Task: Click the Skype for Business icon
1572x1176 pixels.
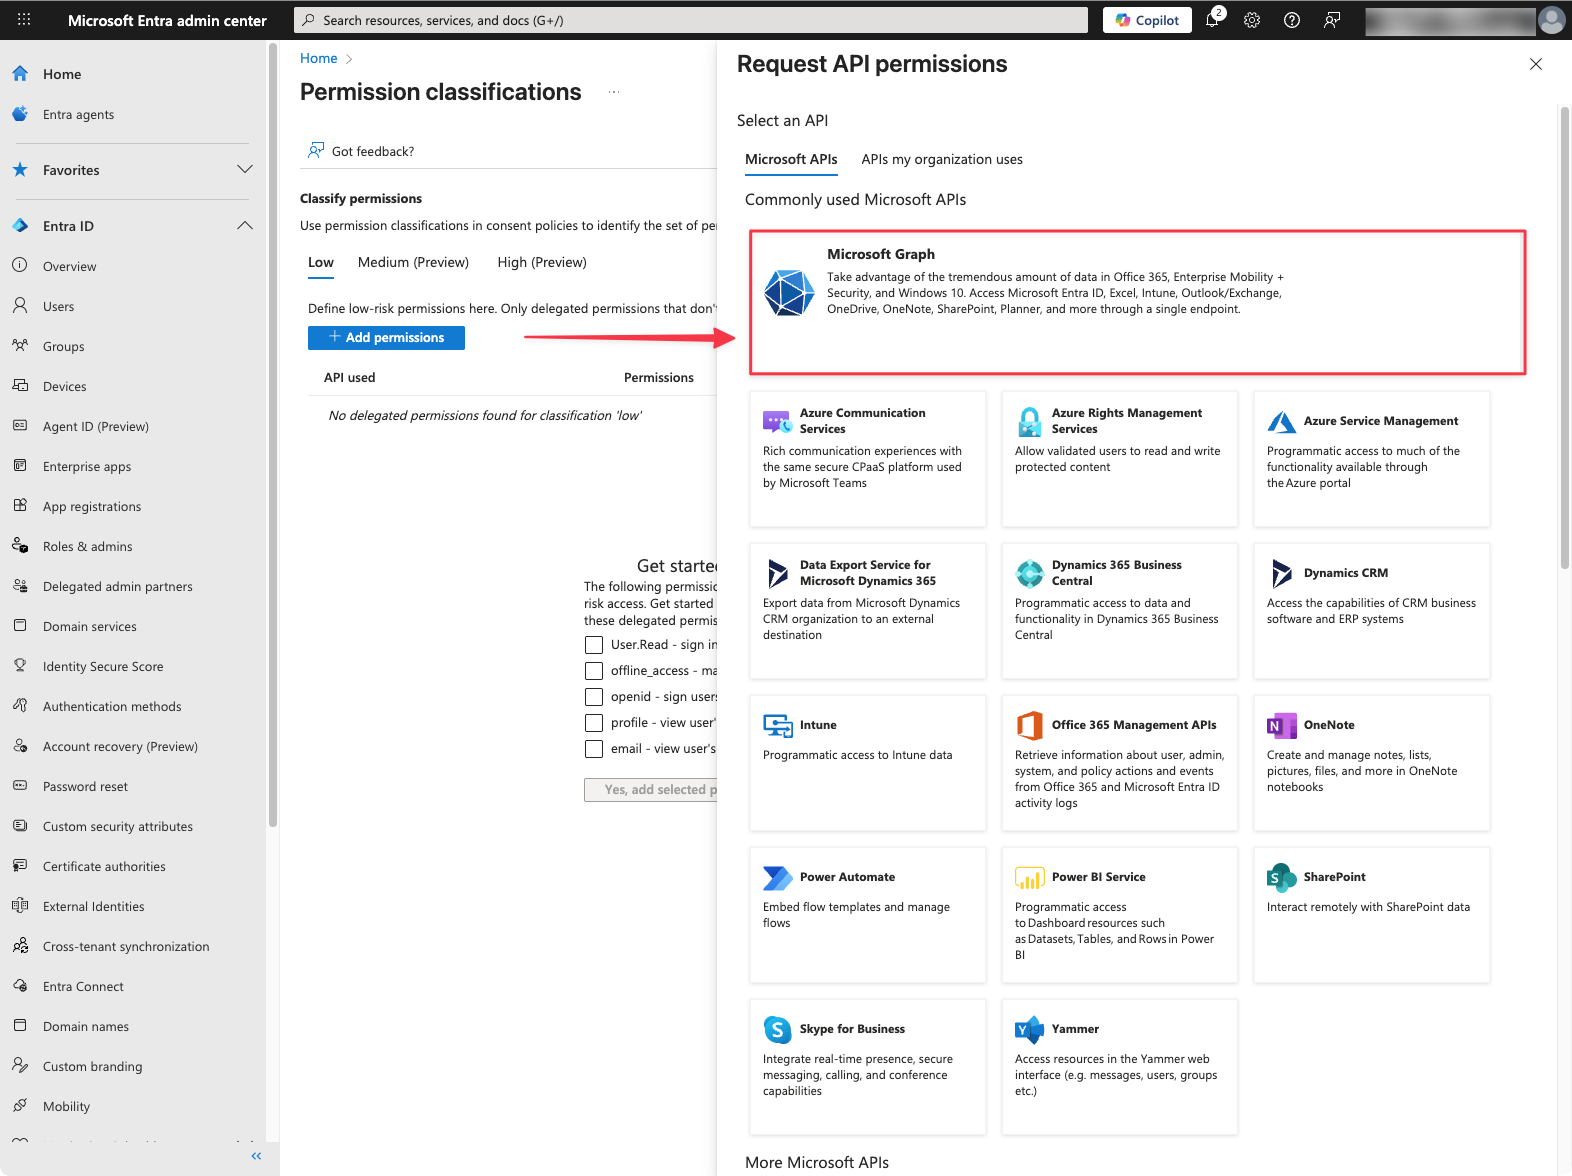Action: 778,1029
